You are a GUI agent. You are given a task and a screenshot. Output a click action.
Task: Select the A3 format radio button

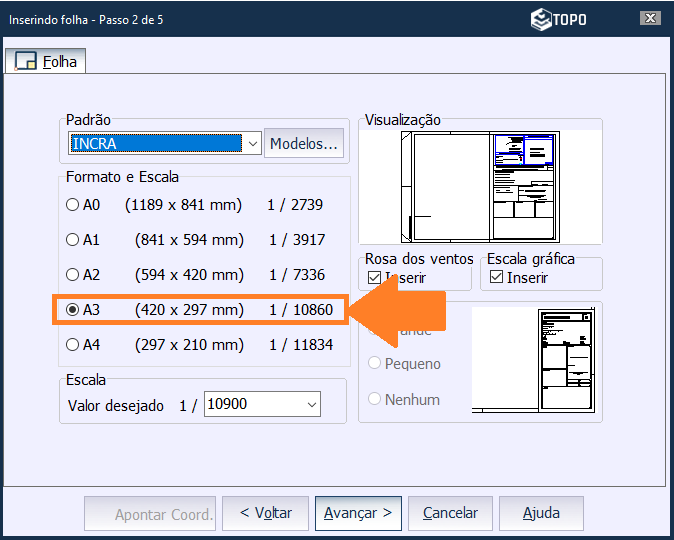coord(72,310)
